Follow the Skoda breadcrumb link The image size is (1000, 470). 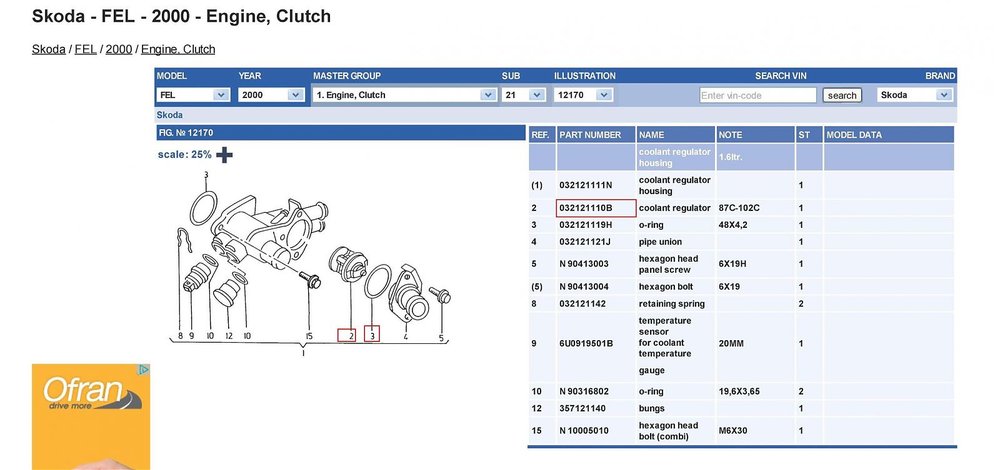[x=48, y=49]
